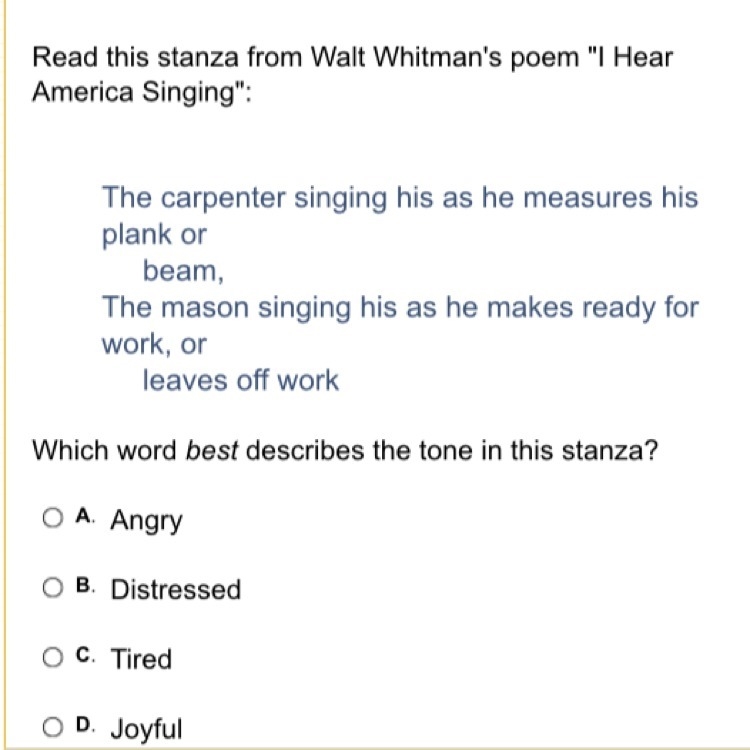Click the "America Singing" title text
Image resolution: width=750 pixels, height=750 pixels.
(142, 92)
